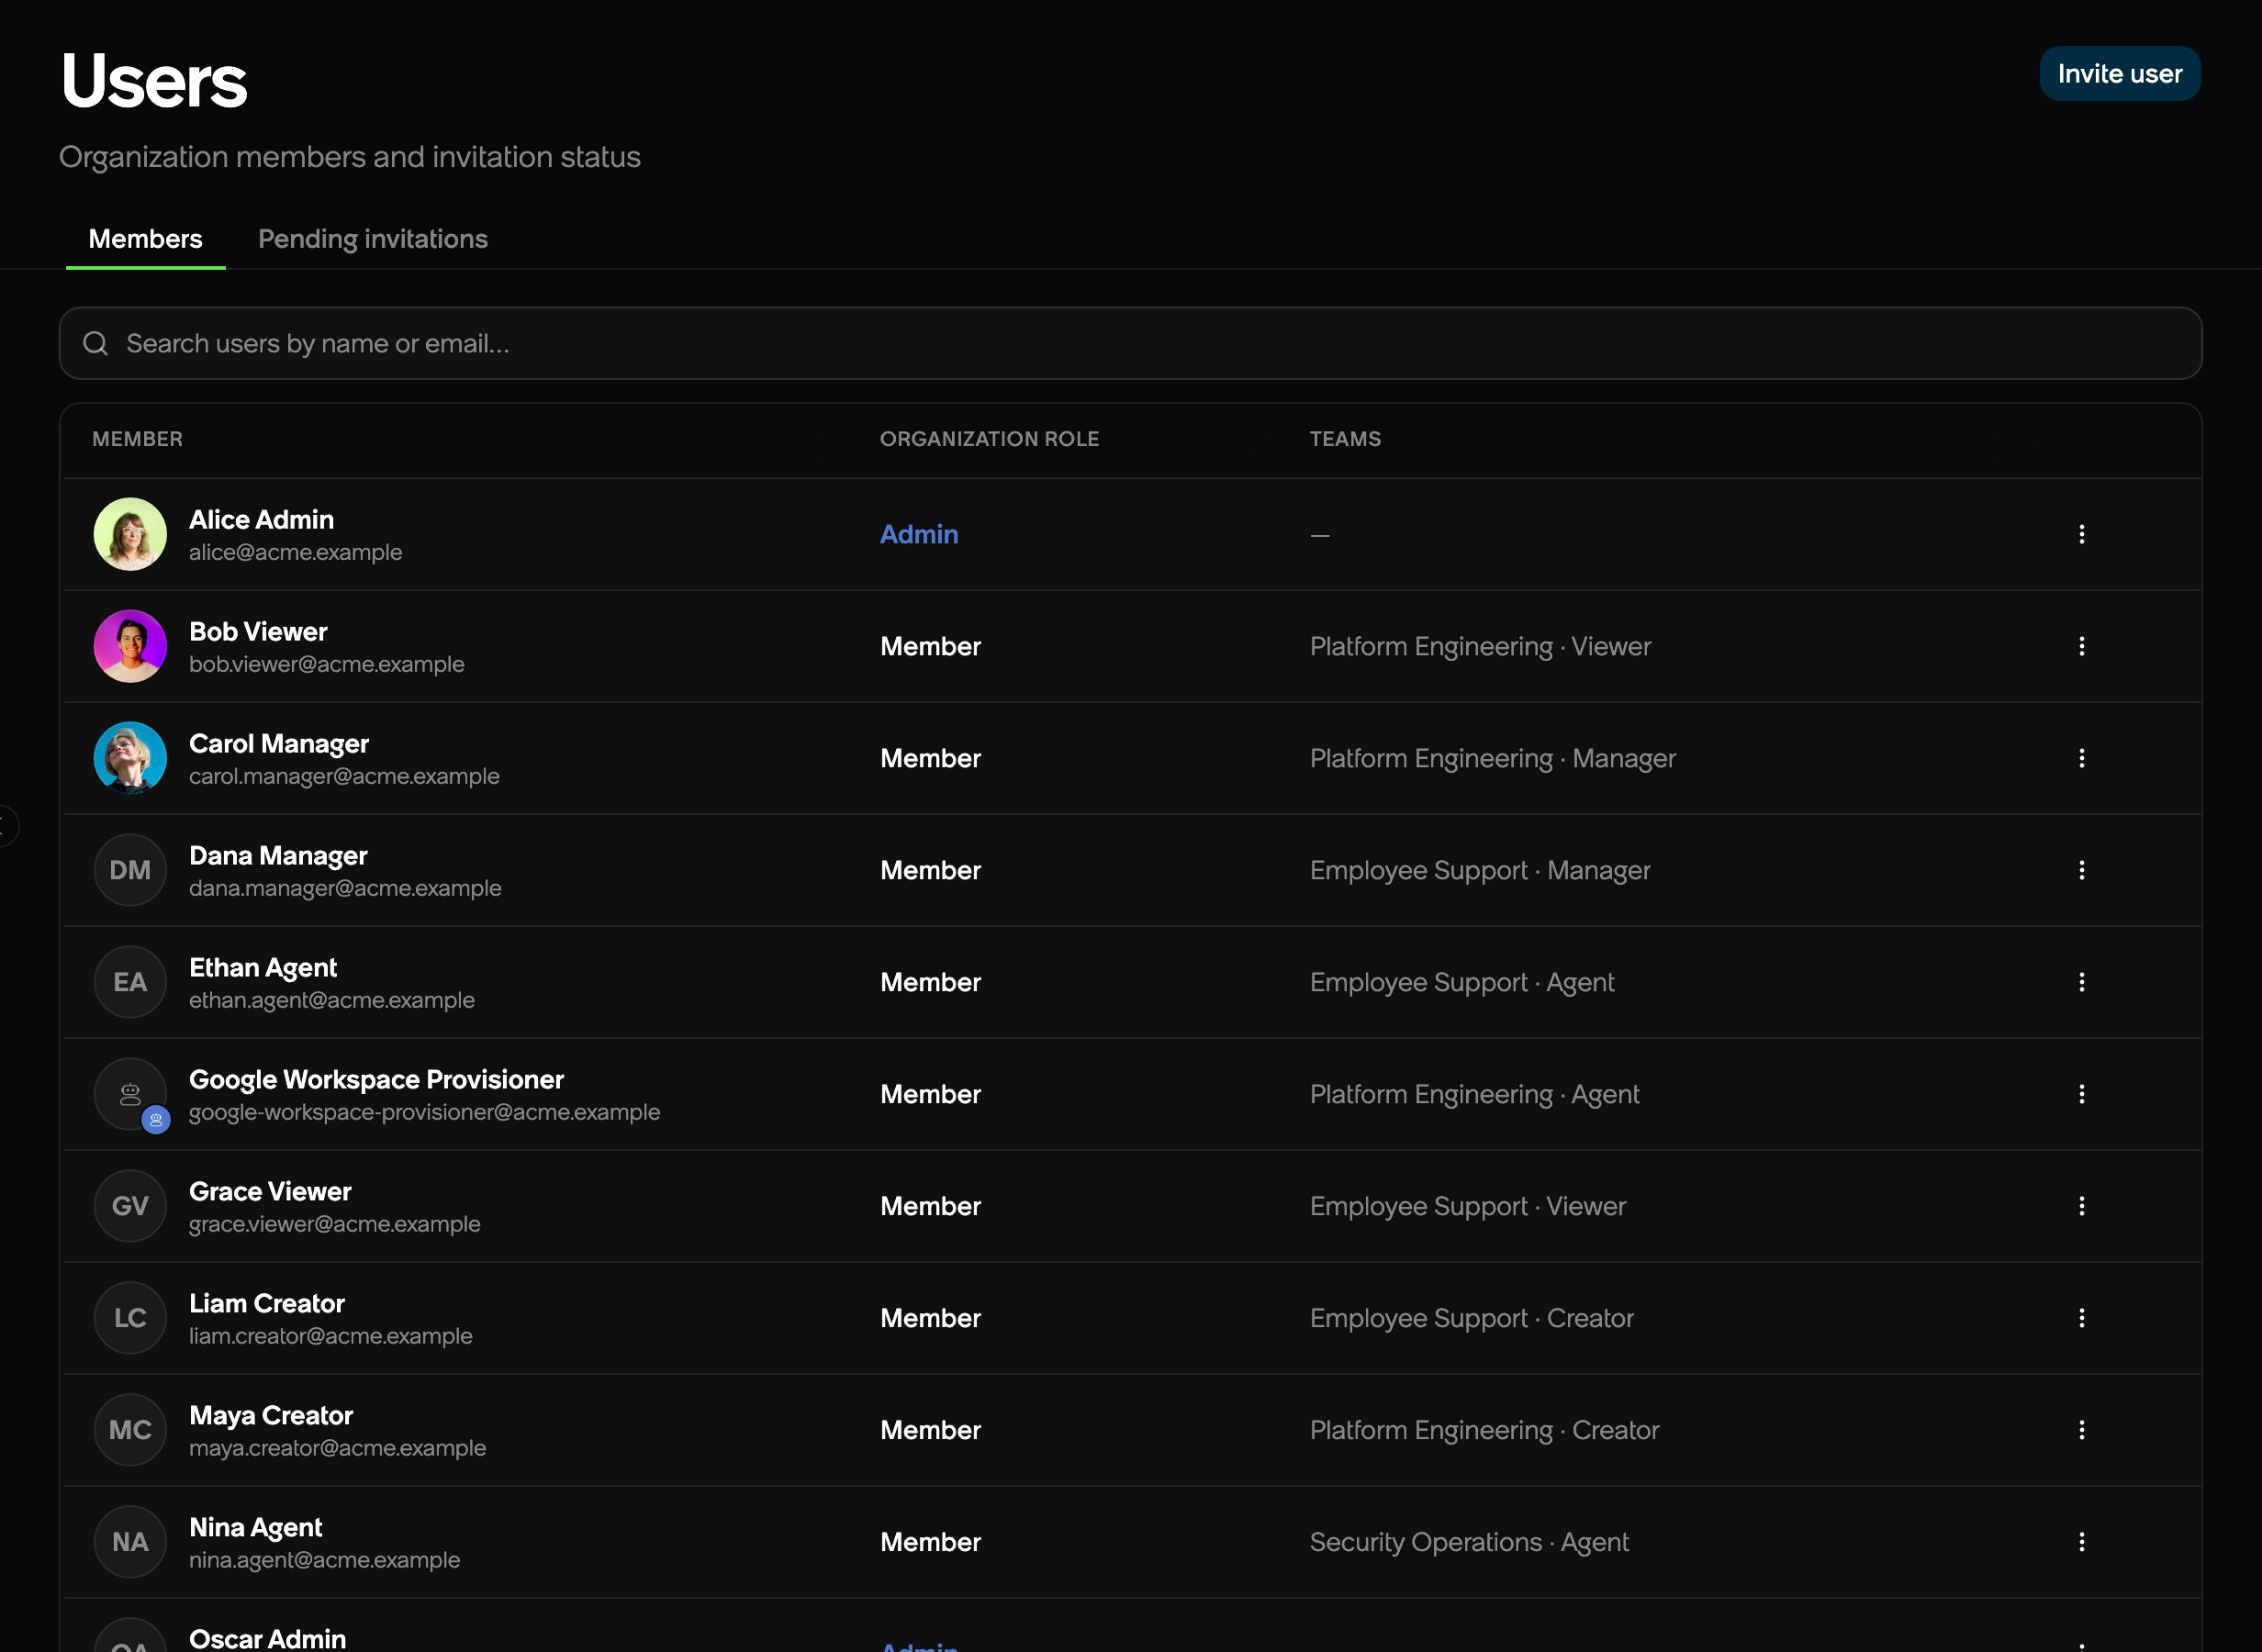Viewport: 2262px width, 1652px height.
Task: Click the Admin role for Alice Admin
Action: coord(919,534)
